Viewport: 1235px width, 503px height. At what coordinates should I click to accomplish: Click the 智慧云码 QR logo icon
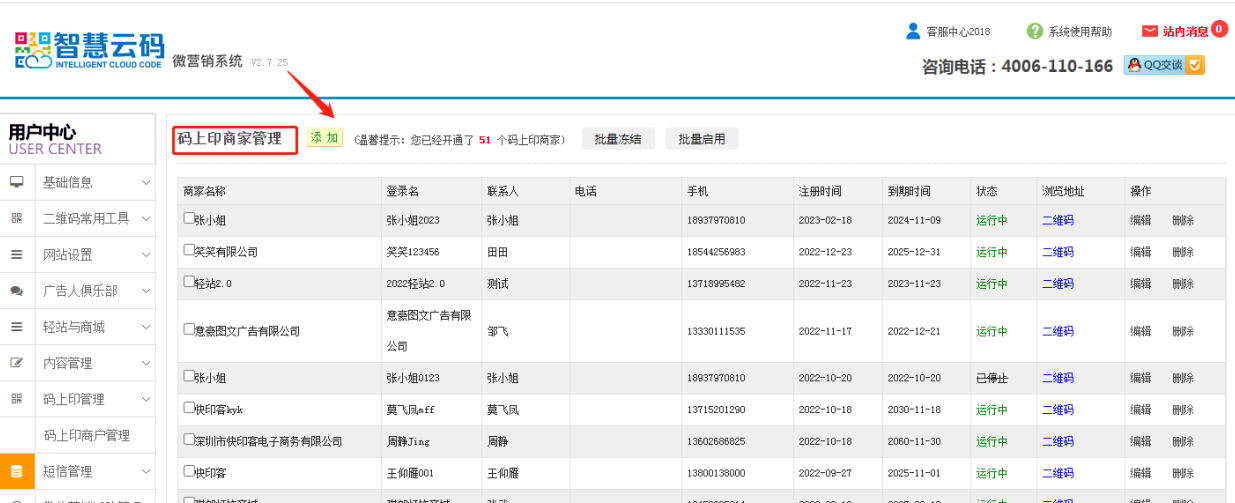coord(33,50)
